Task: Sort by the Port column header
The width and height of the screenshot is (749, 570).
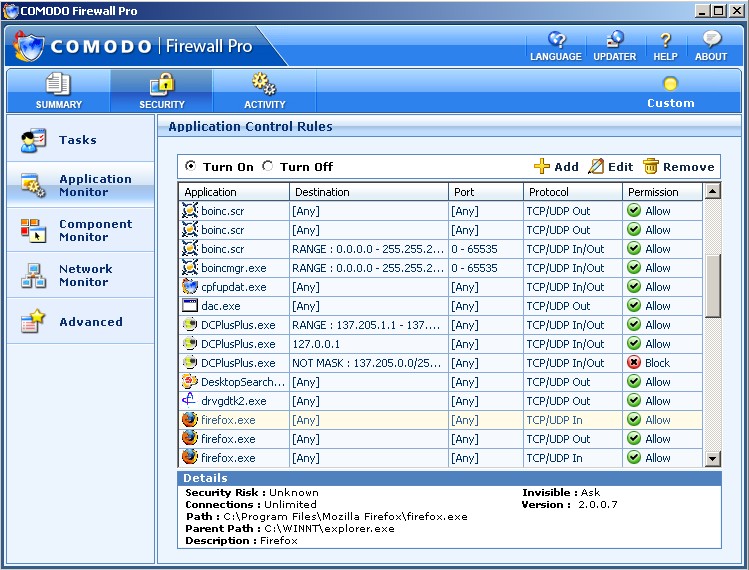Action: click(486, 192)
